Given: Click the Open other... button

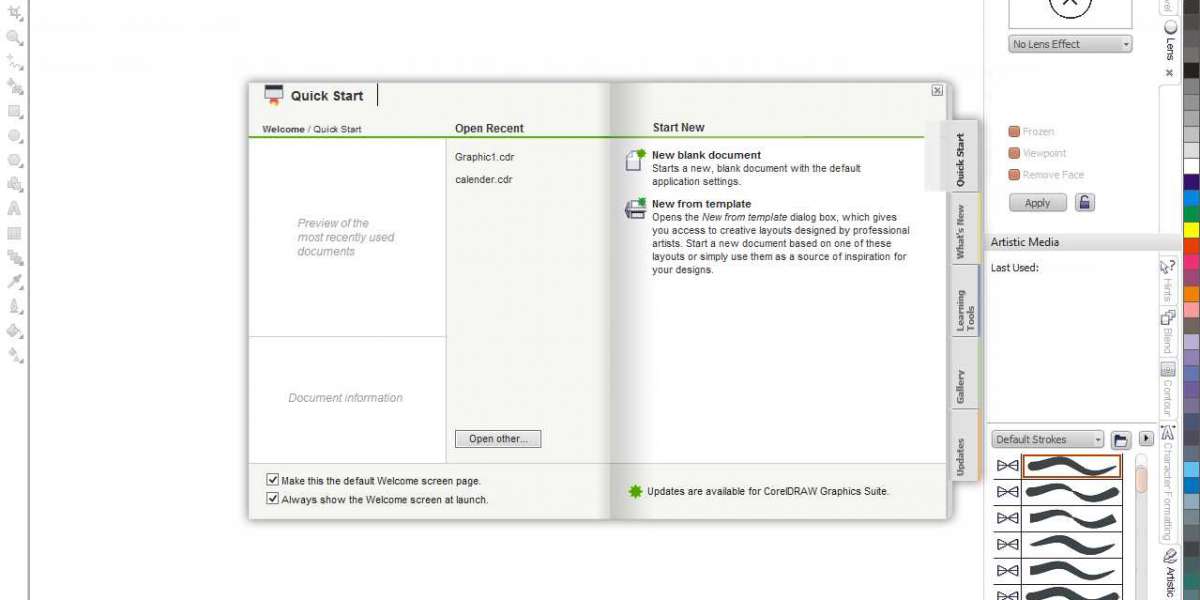Looking at the screenshot, I should point(498,439).
